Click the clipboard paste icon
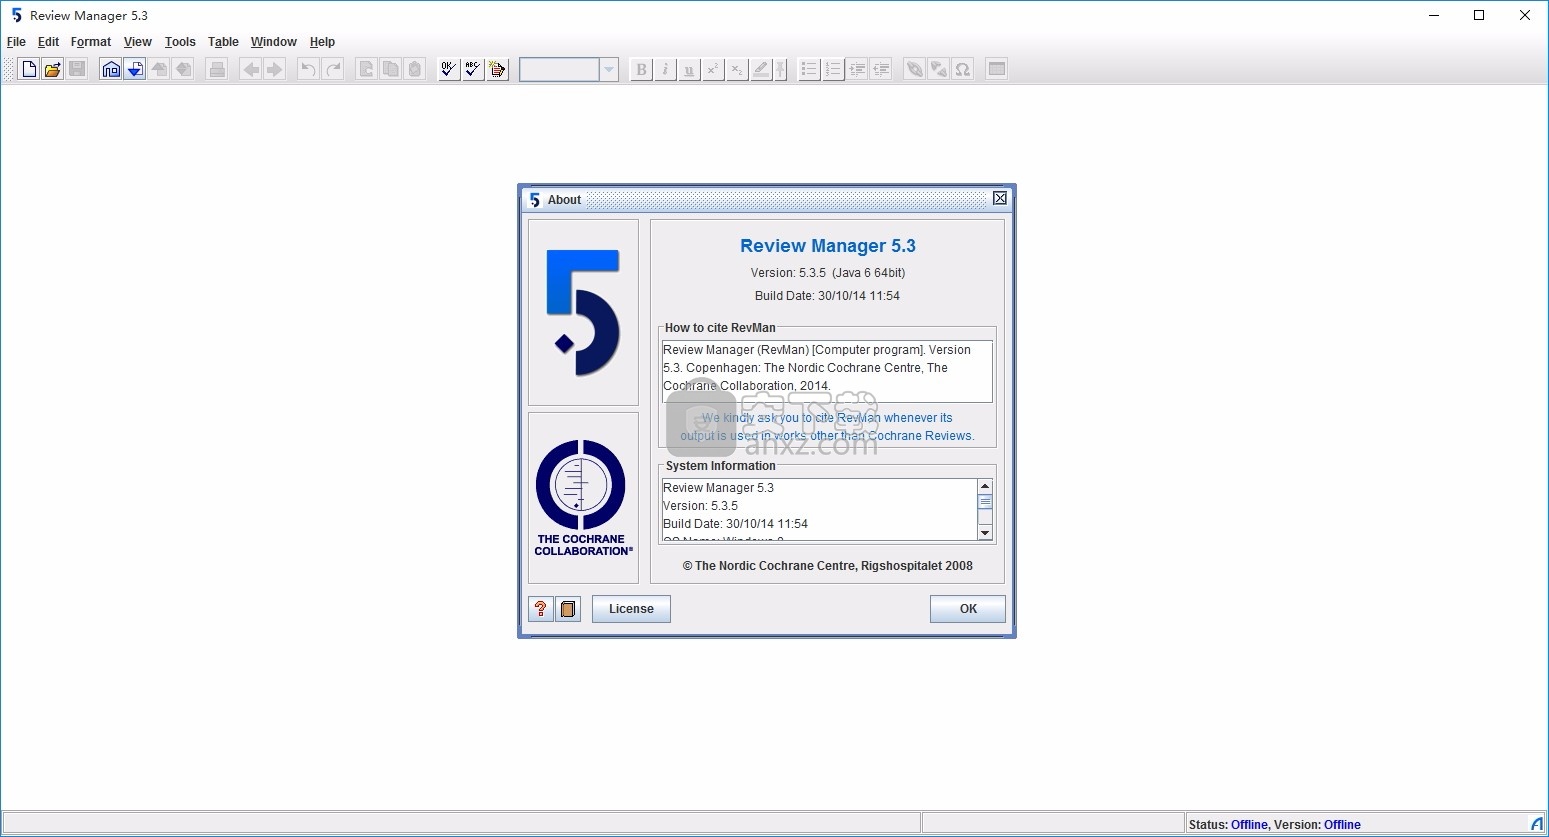Viewport: 1549px width, 837px height. click(x=415, y=69)
